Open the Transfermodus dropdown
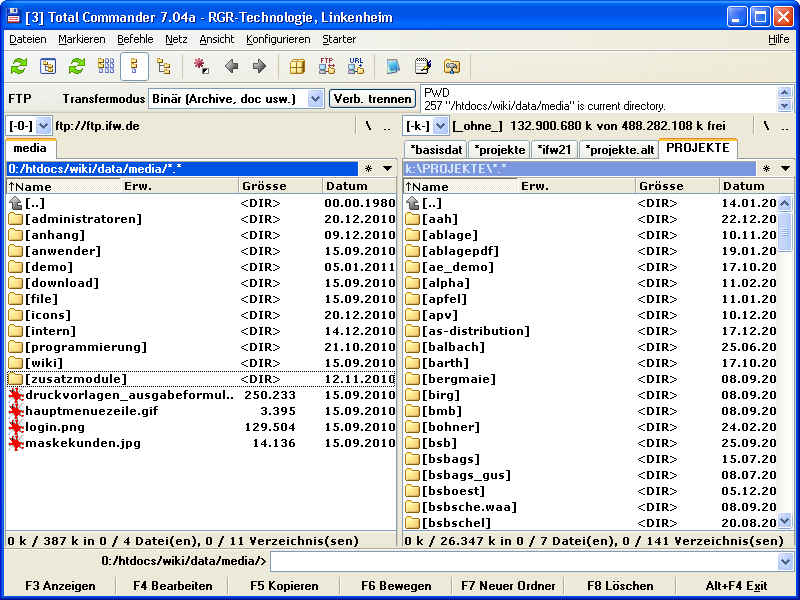800x600 pixels. pos(315,99)
